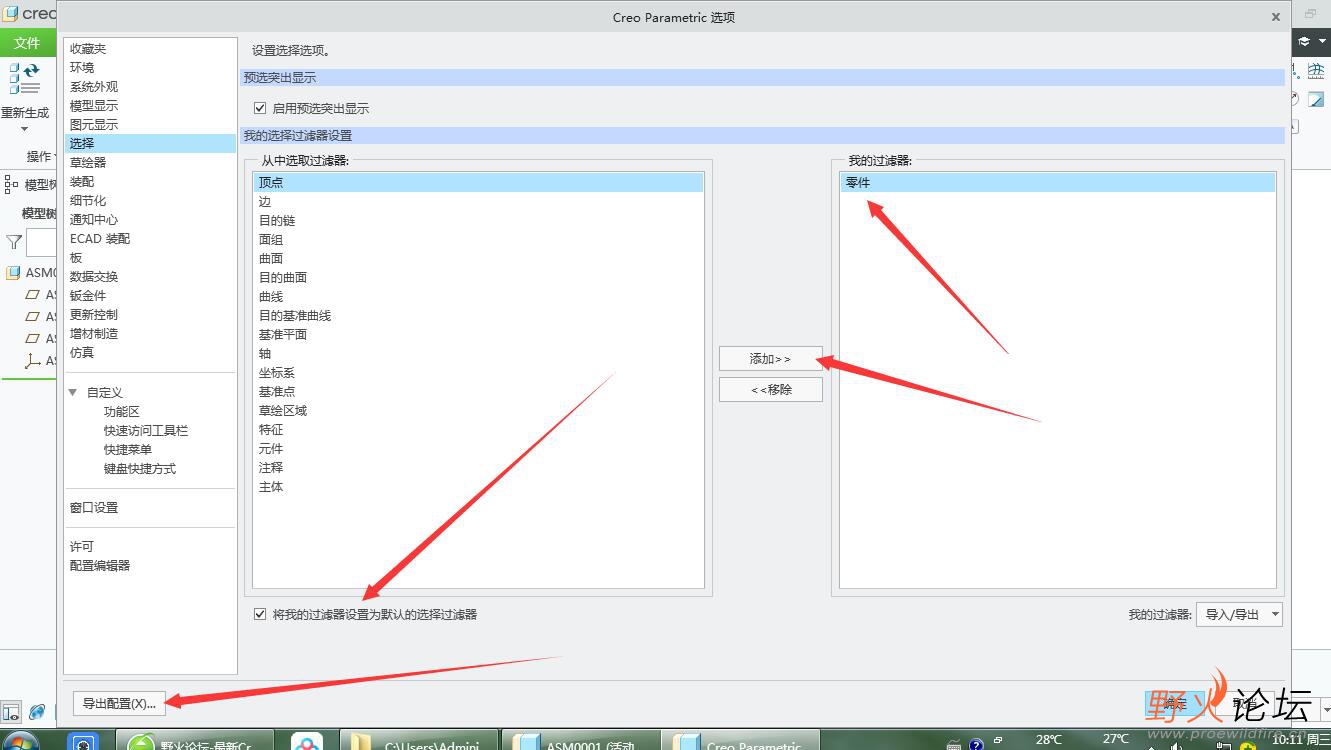1331x750 pixels.
Task: Select 面组 in the filter list
Action: [x=478, y=239]
